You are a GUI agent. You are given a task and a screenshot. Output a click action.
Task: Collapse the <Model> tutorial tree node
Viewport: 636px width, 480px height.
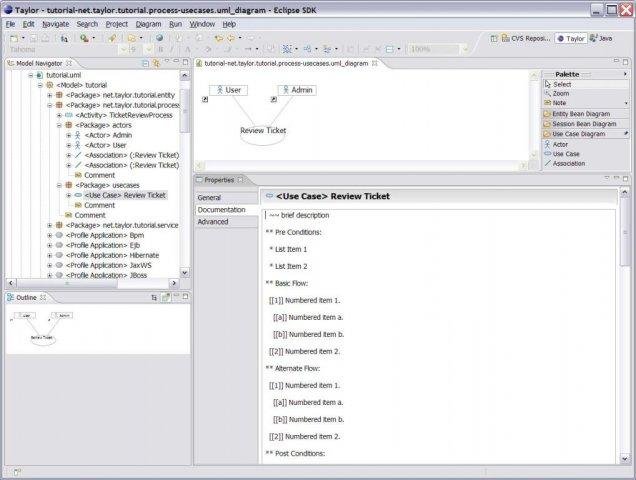click(40, 85)
